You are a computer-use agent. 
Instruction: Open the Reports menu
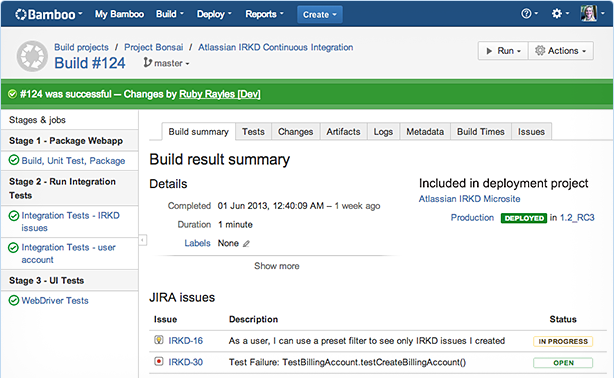(x=264, y=14)
